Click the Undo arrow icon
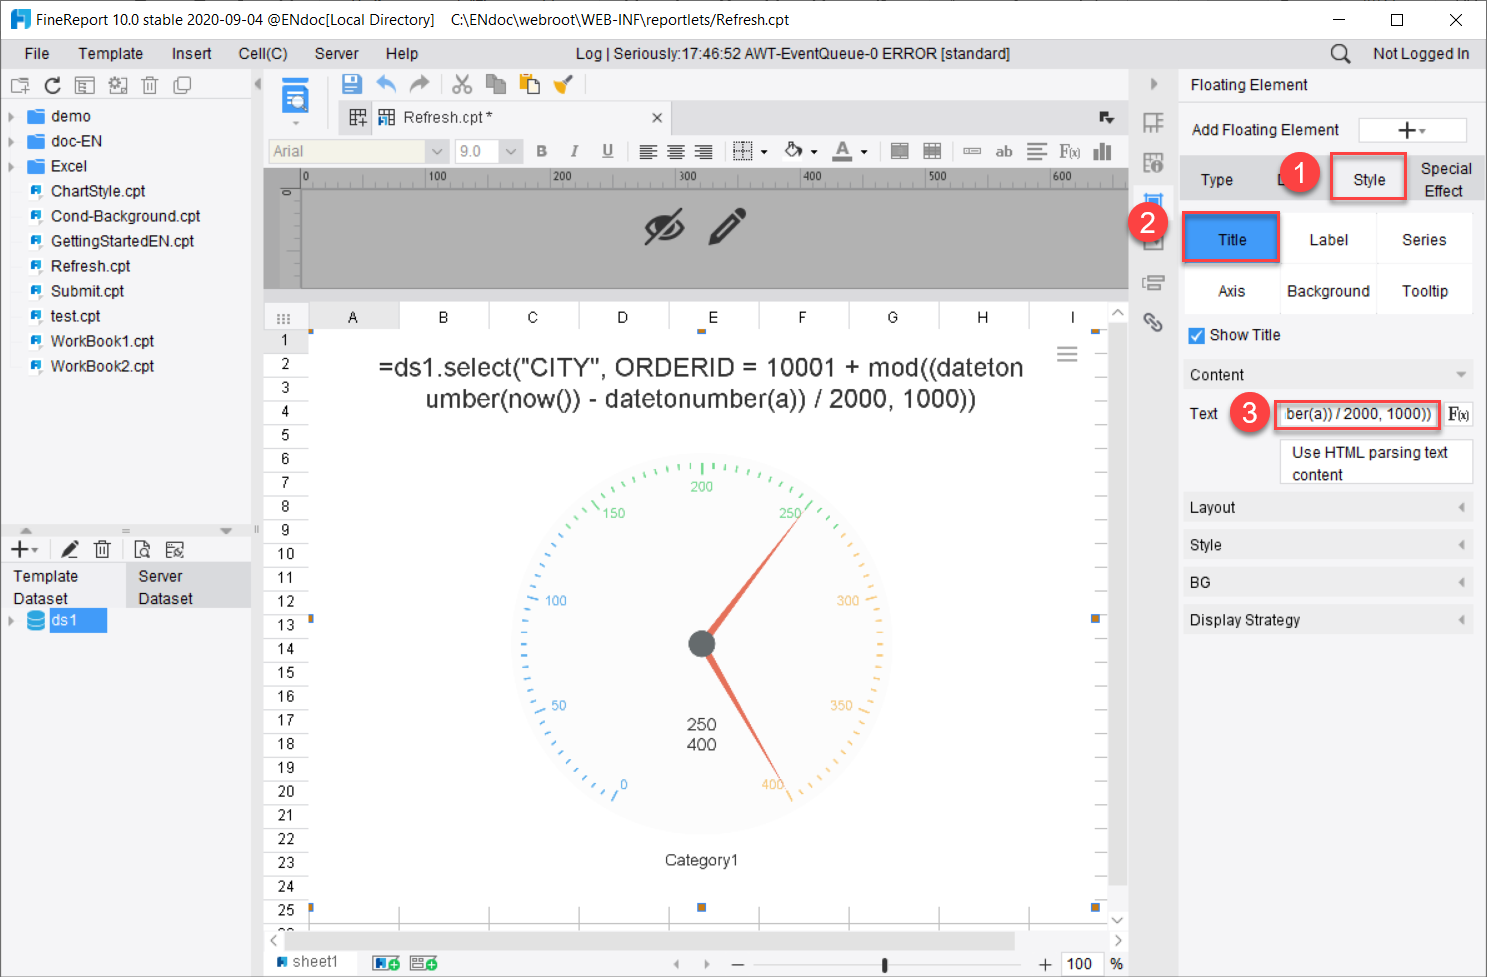The width and height of the screenshot is (1487, 977). click(x=386, y=84)
